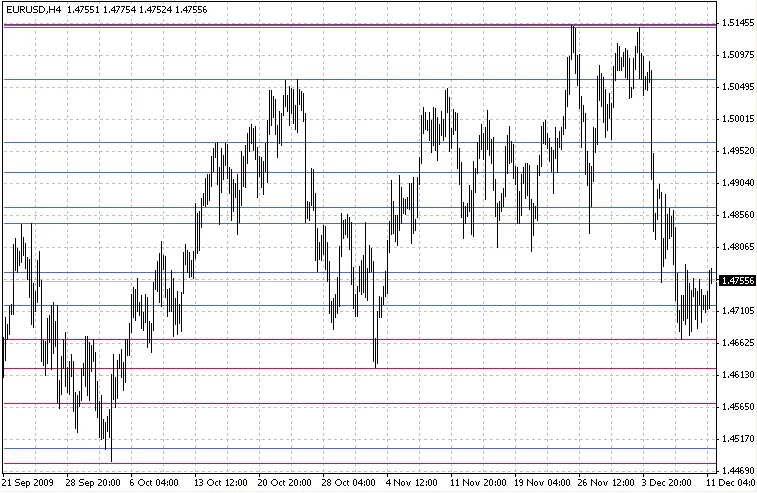The height and width of the screenshot is (493, 757).
Task: Click the OHLC values in chart header
Action: pos(123,8)
